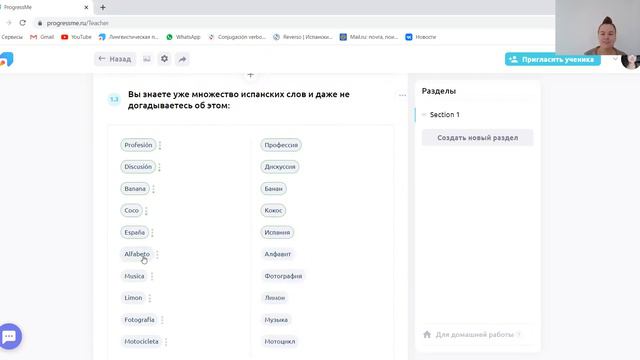
Task: Open lesson settings gear icon
Action: [x=164, y=59]
